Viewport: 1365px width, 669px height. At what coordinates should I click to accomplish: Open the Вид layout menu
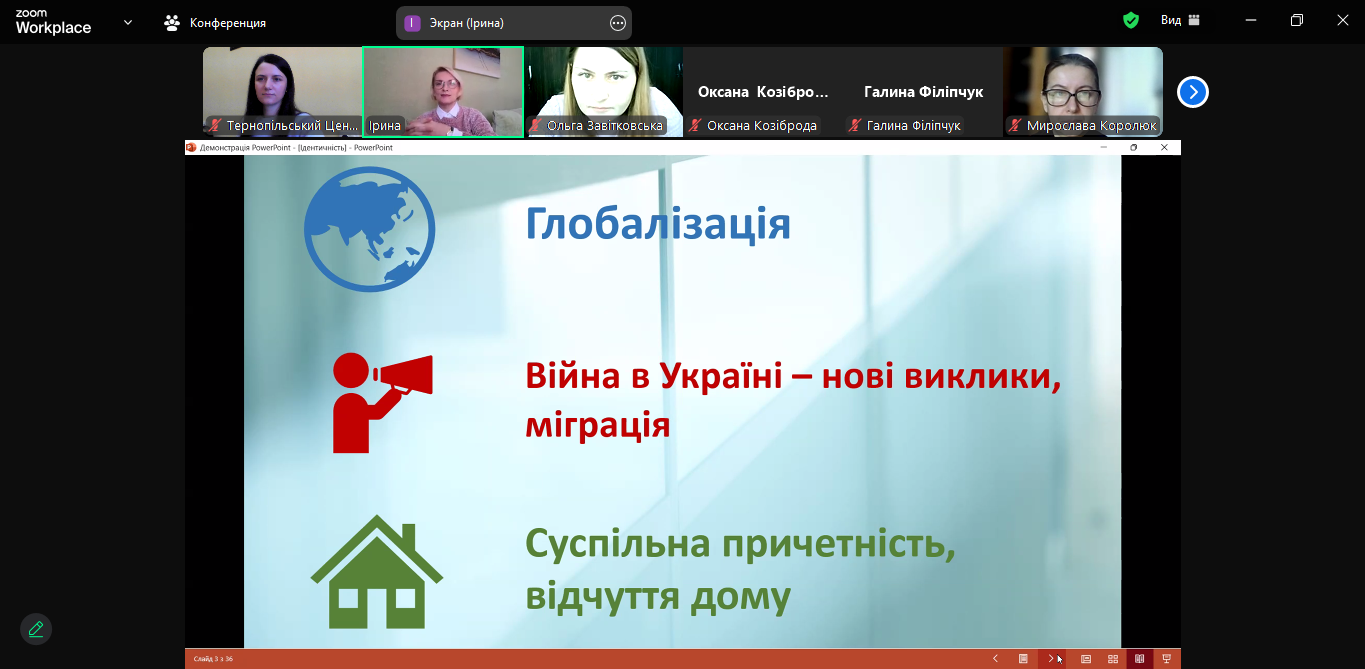(1180, 20)
